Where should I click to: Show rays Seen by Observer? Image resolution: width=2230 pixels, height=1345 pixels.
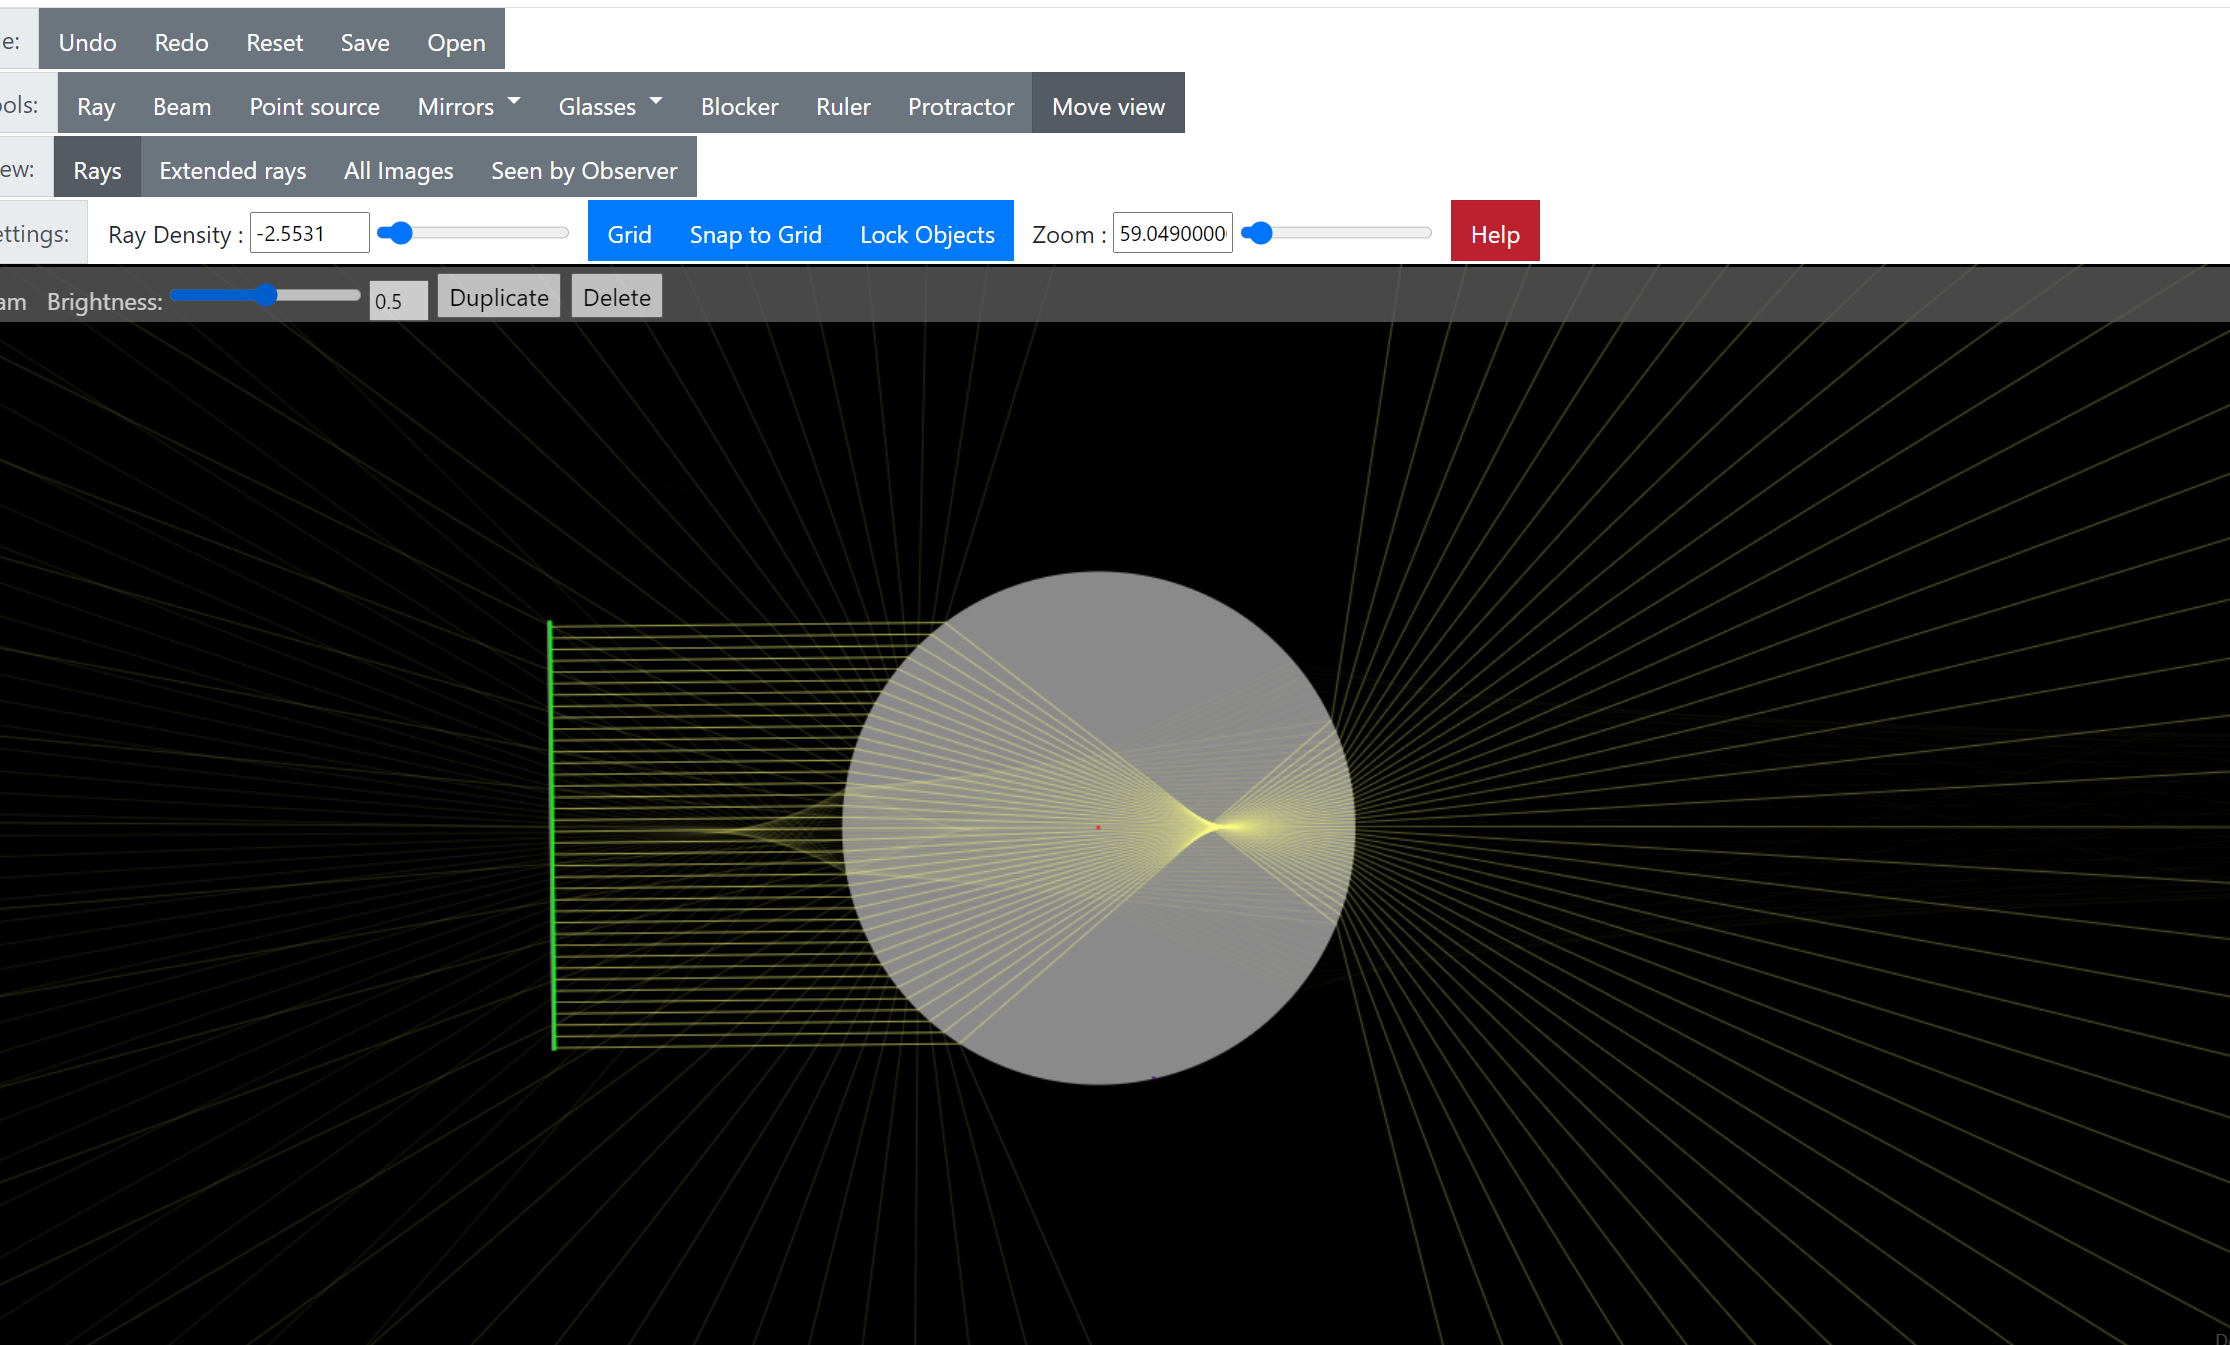point(584,170)
